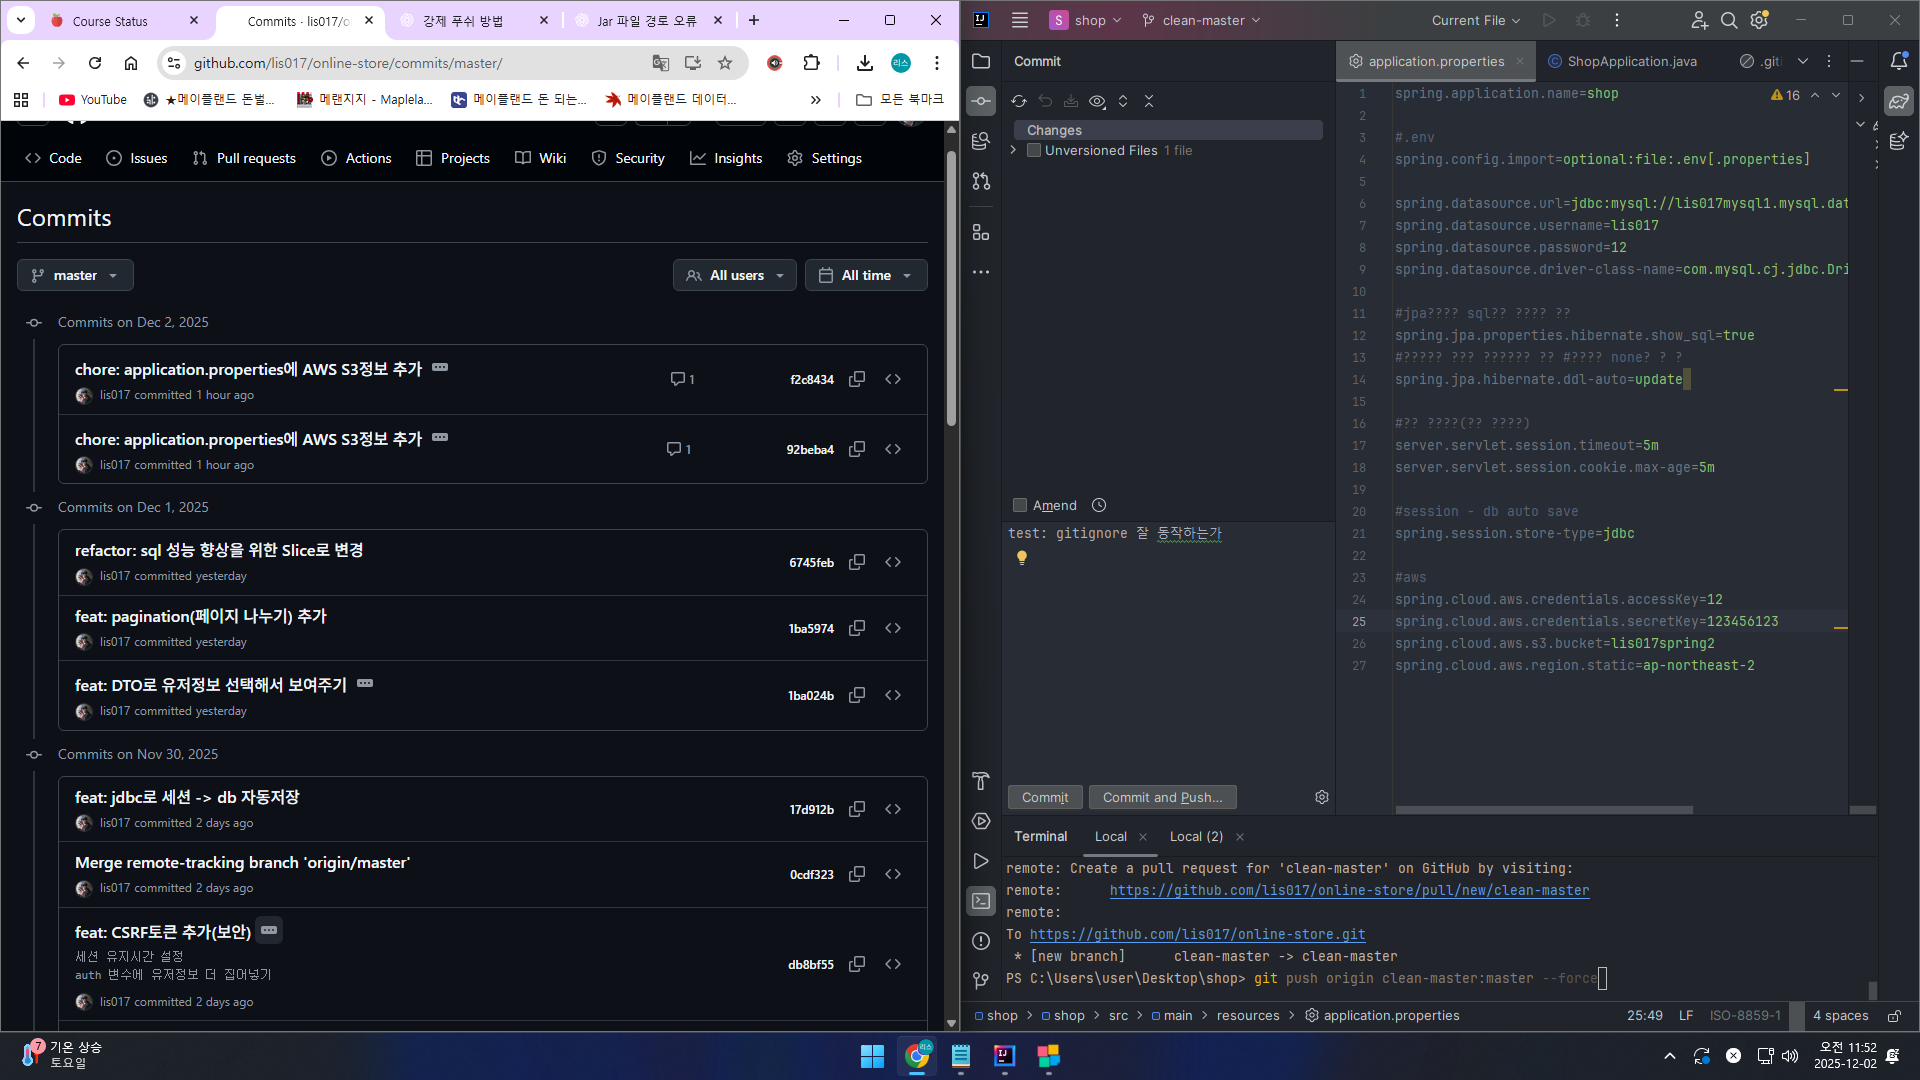
Task: Switch to ShopApplication.java editor tab
Action: point(1631,61)
